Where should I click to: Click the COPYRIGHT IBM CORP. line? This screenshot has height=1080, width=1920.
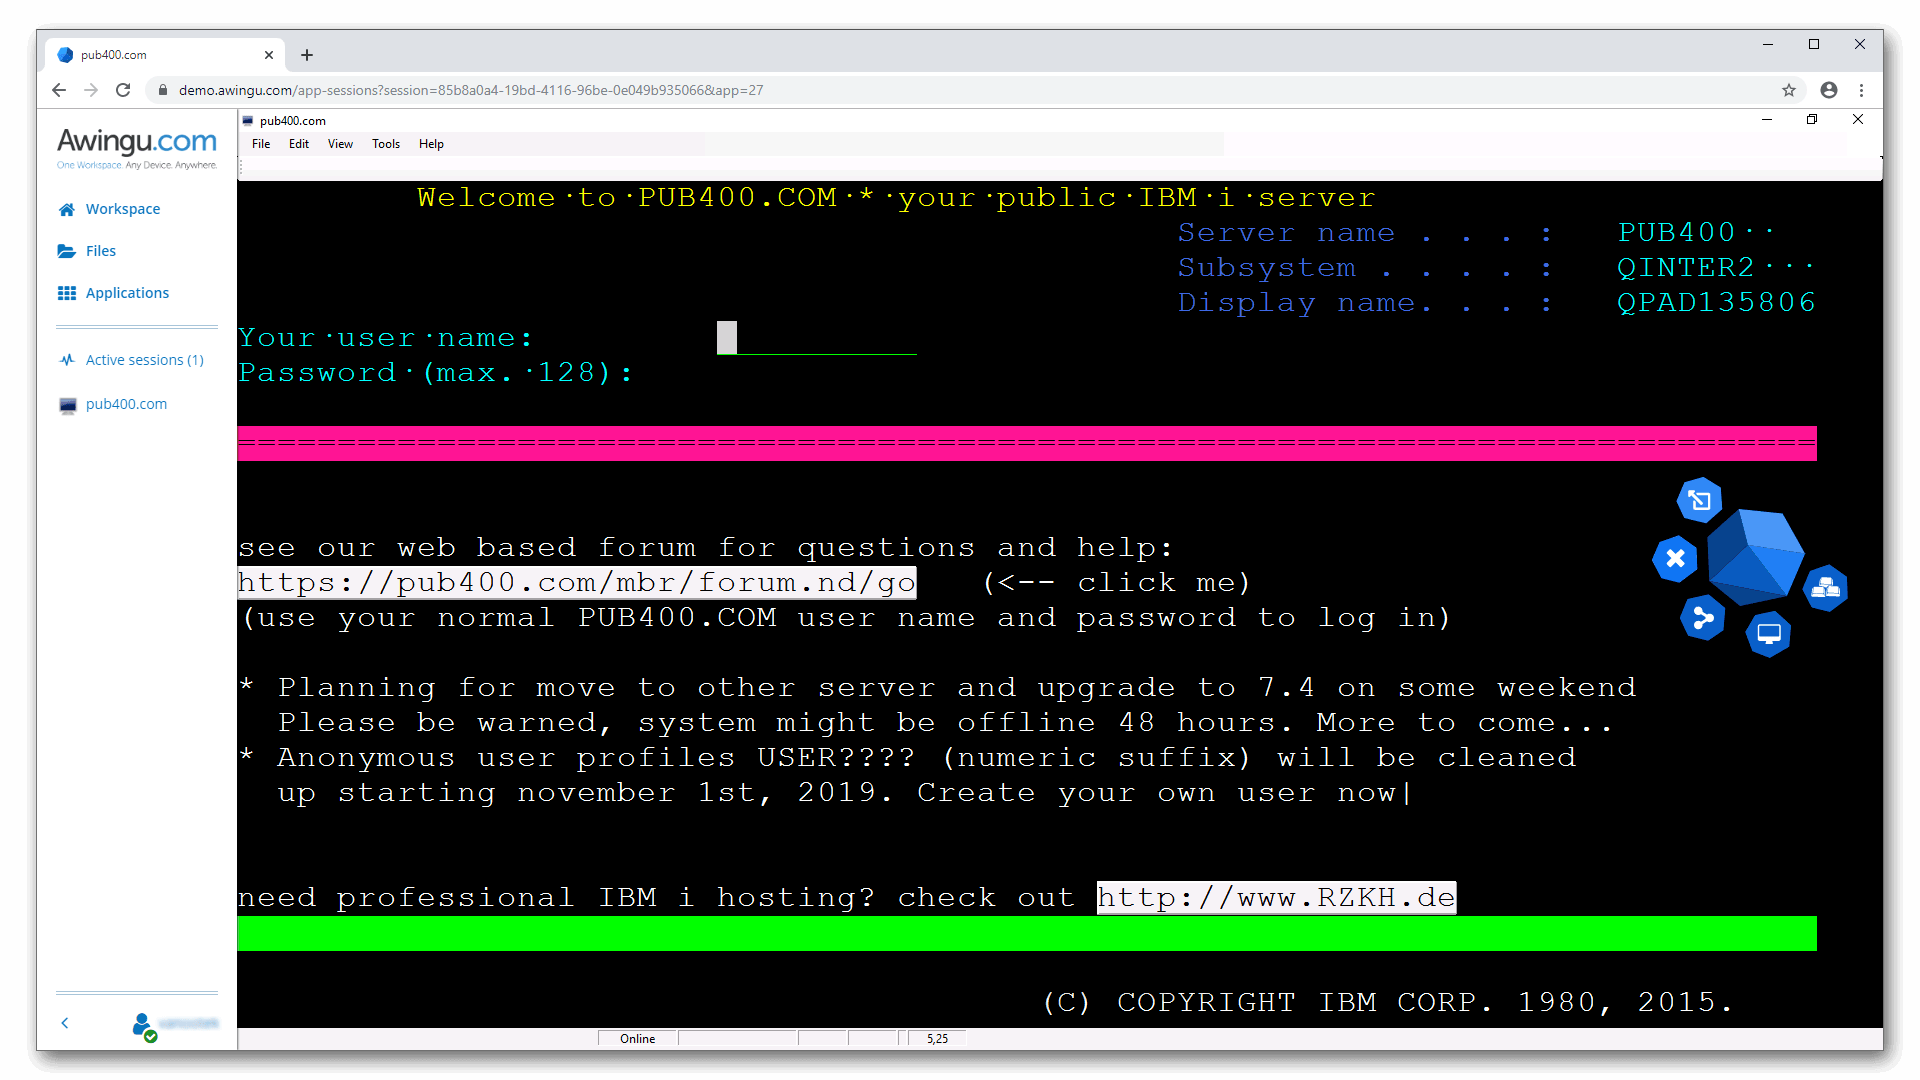tap(1388, 1002)
